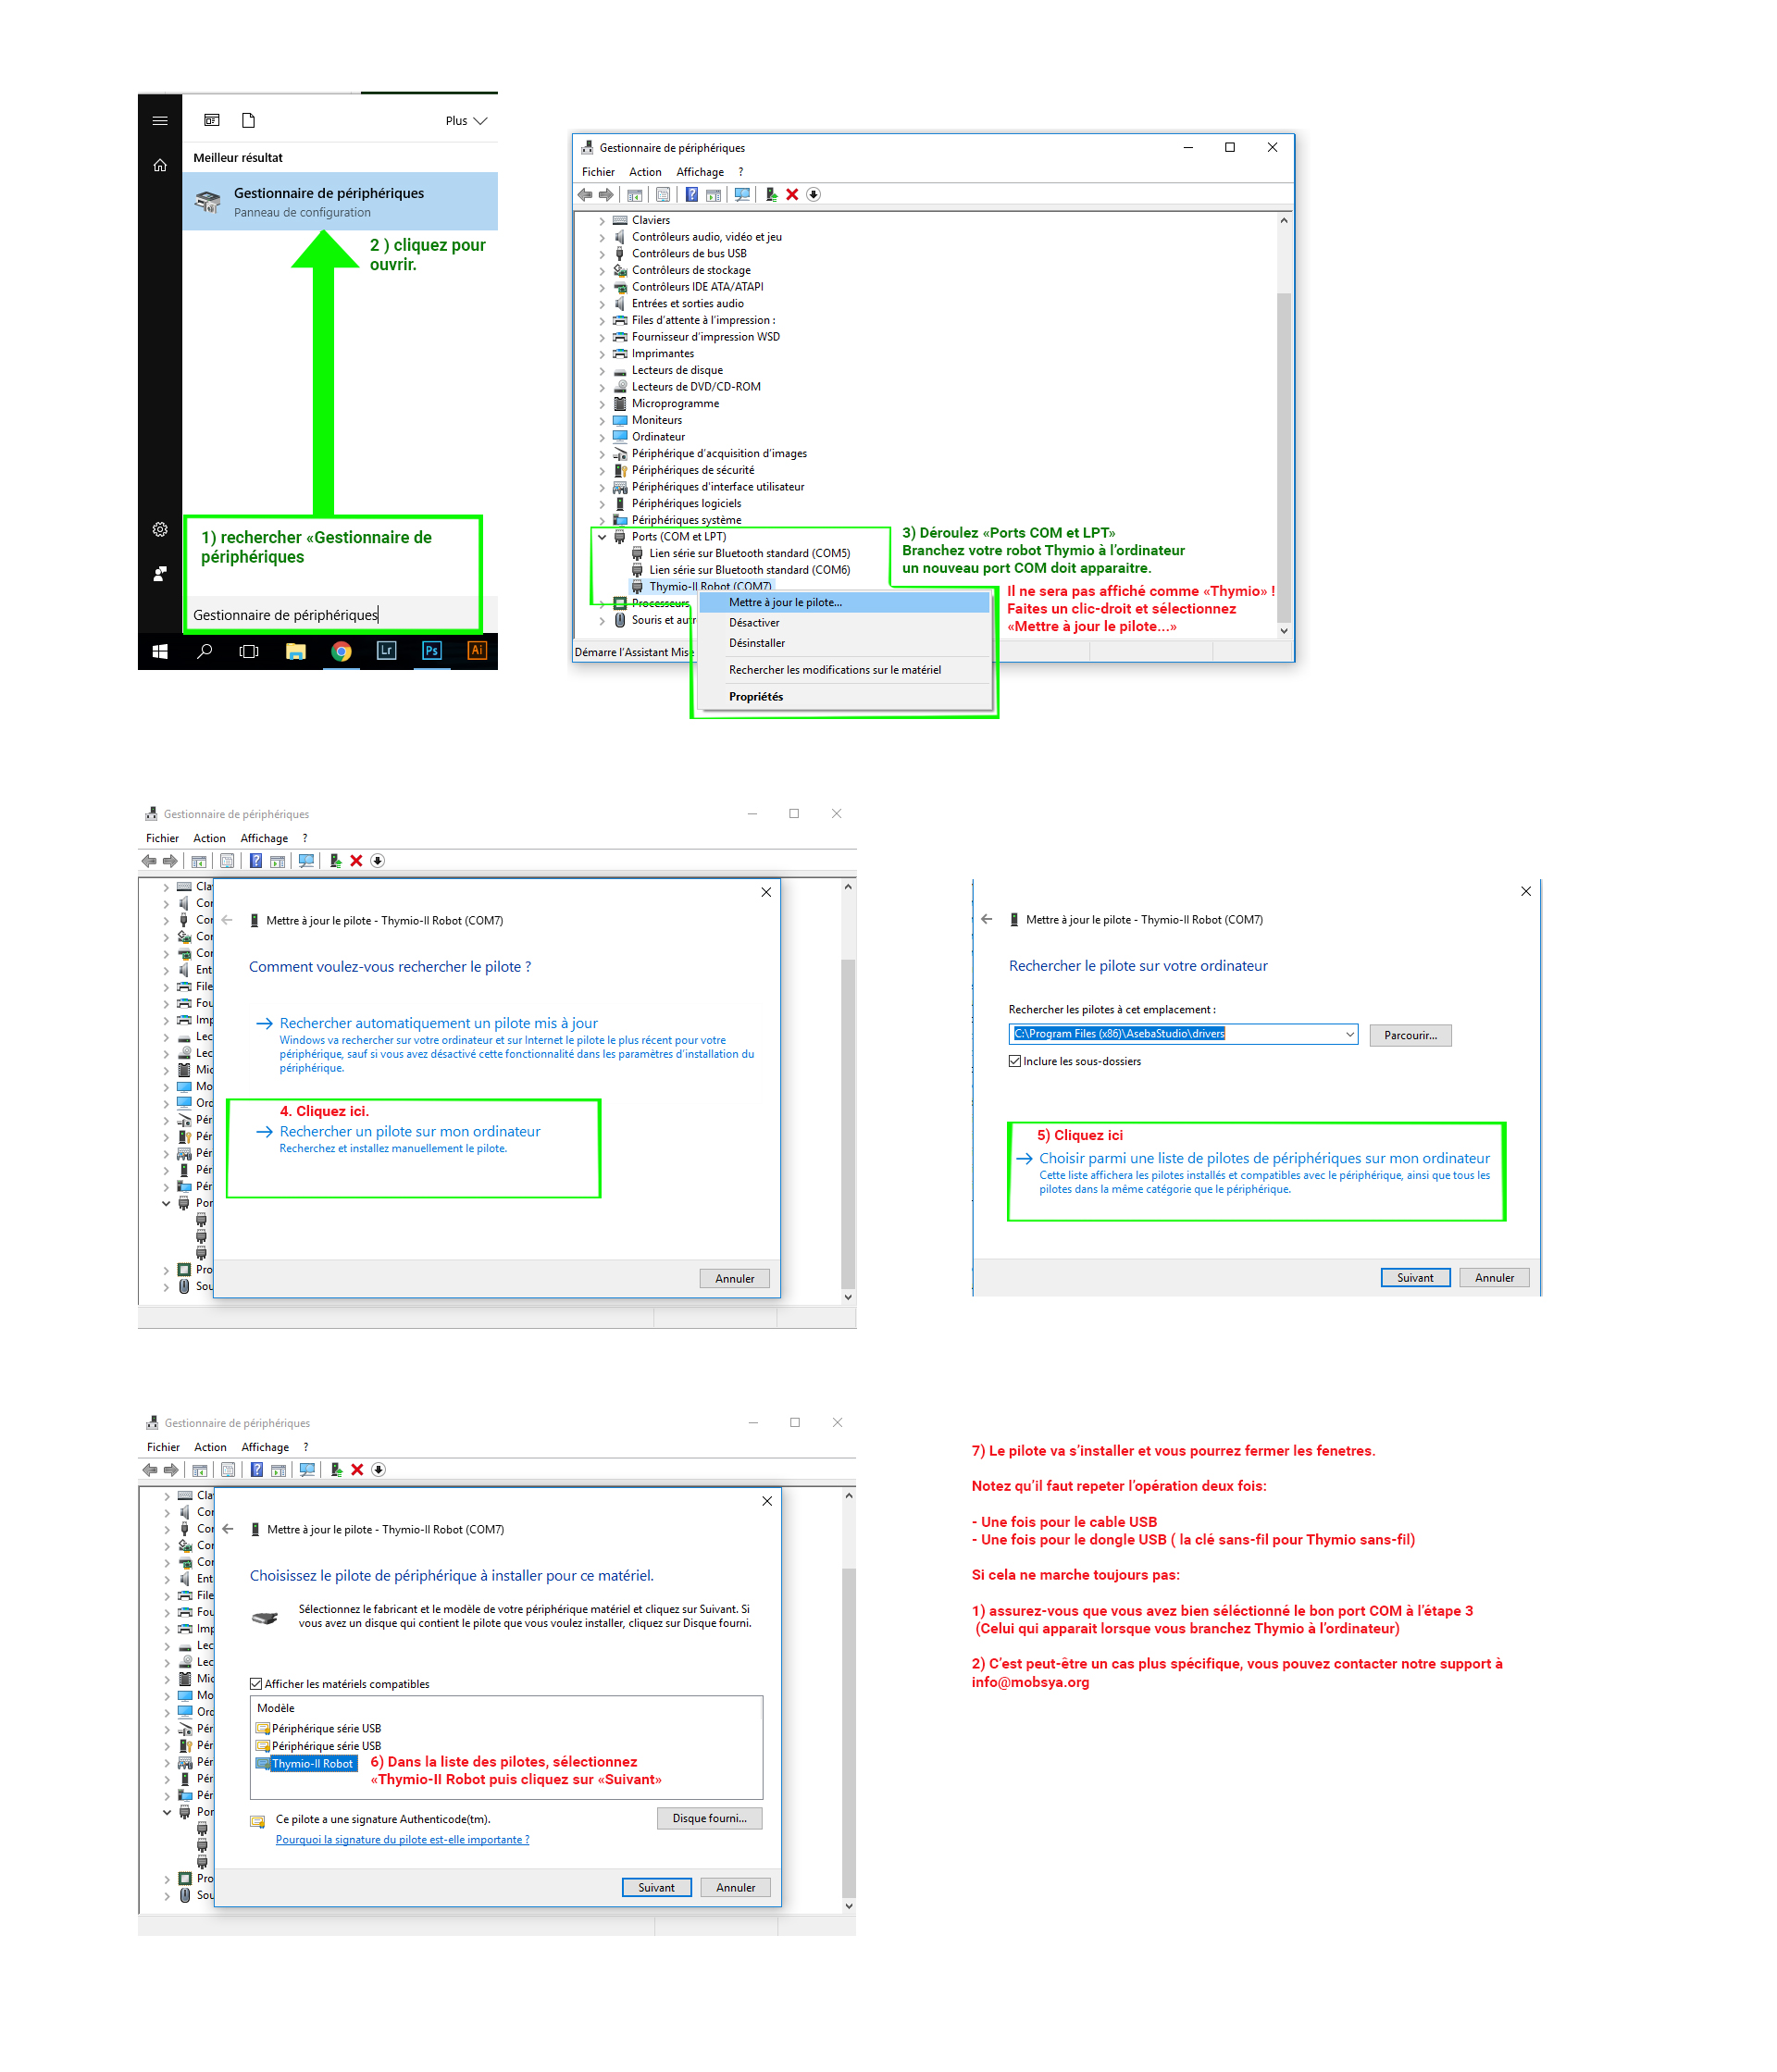Image resolution: width=1777 pixels, height=2072 pixels.
Task: Open Photoshop from the Windows taskbar
Action: pos(431,651)
